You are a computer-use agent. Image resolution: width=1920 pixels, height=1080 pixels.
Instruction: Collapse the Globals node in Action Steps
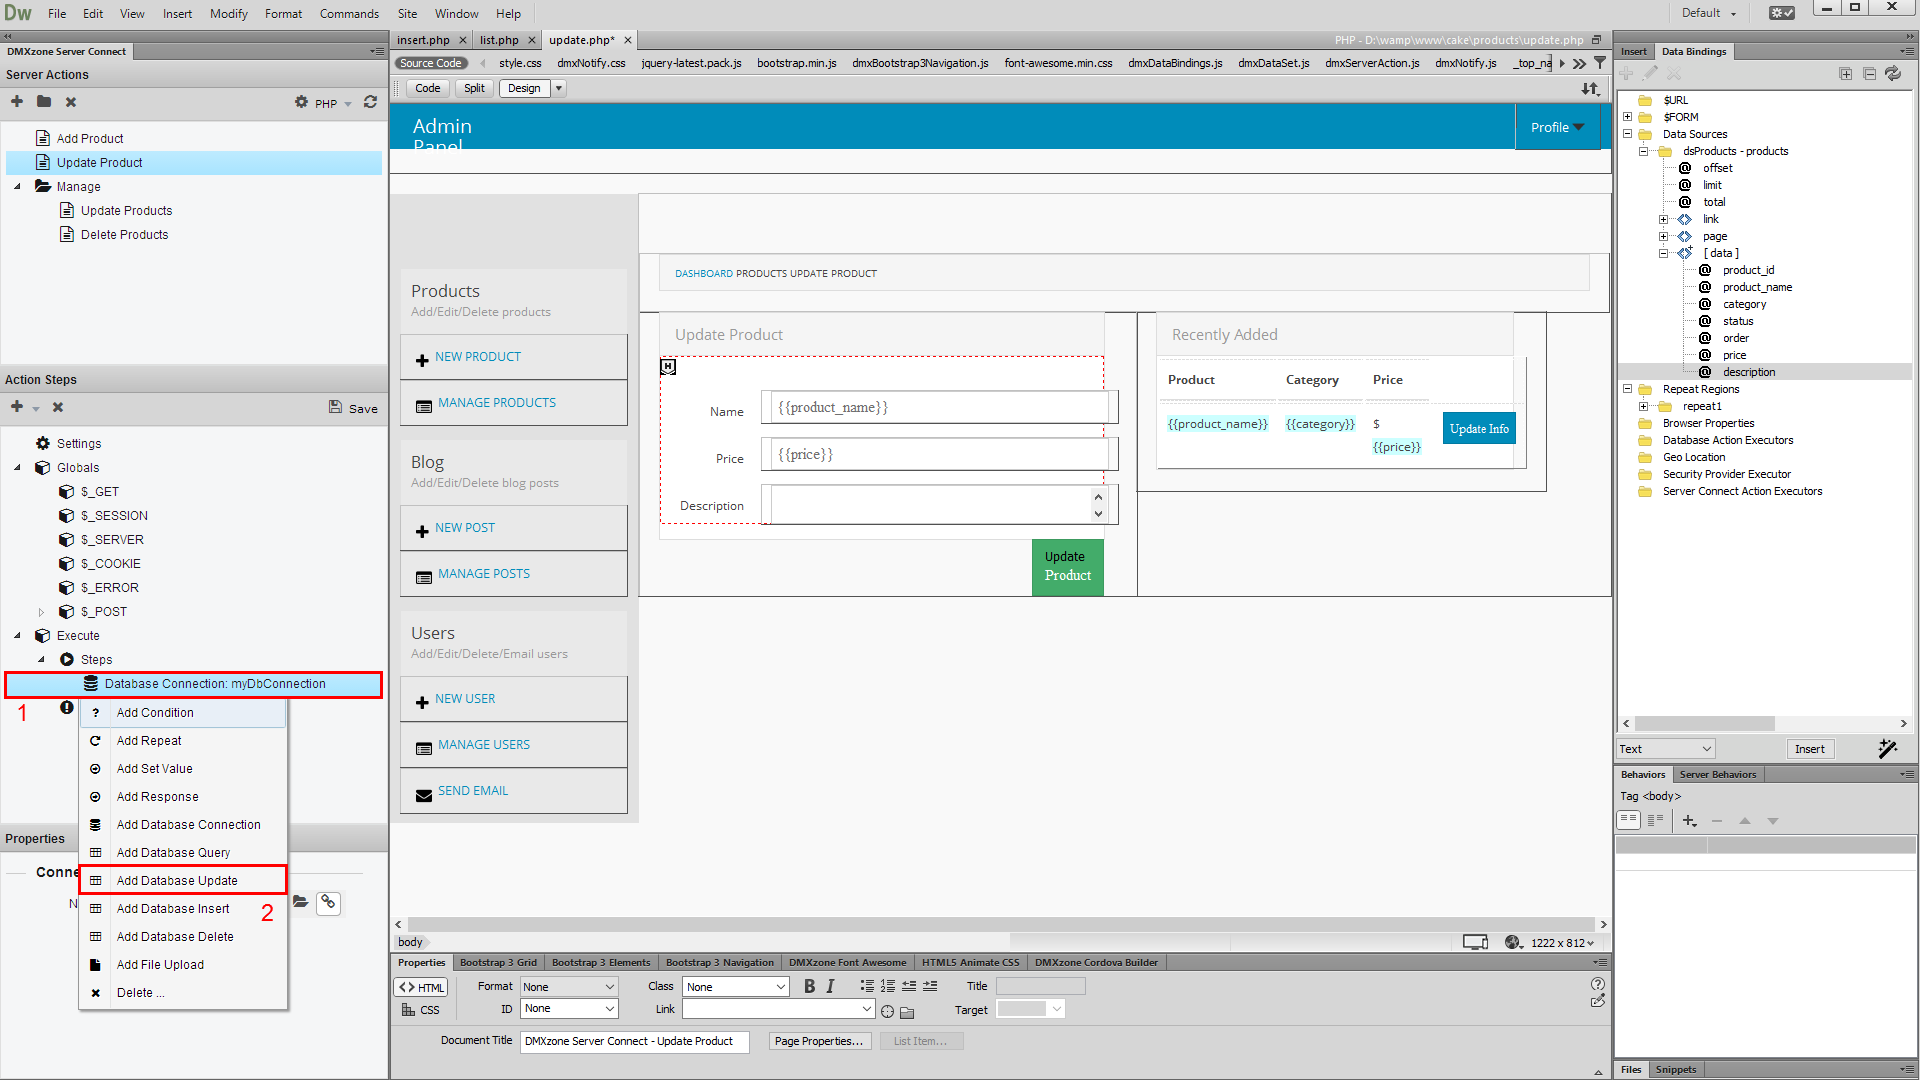point(17,468)
